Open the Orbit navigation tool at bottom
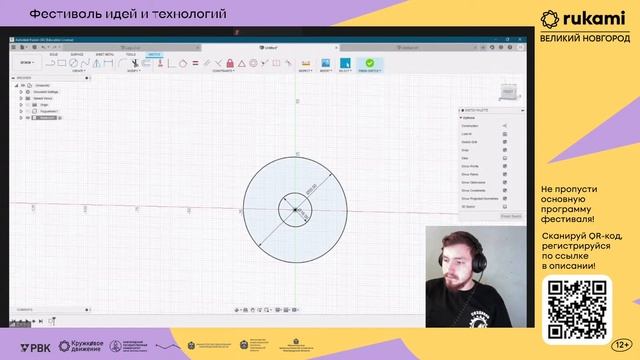 point(237,310)
